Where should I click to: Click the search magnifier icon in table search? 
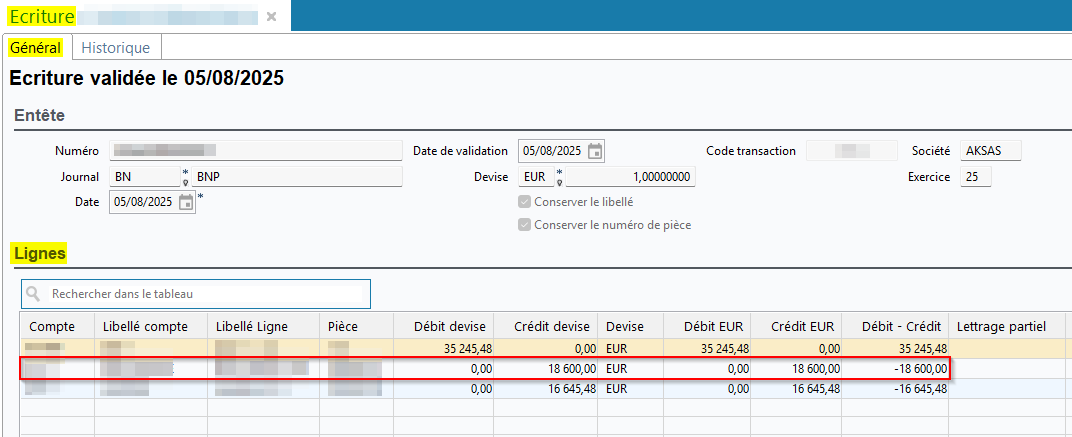pos(35,294)
